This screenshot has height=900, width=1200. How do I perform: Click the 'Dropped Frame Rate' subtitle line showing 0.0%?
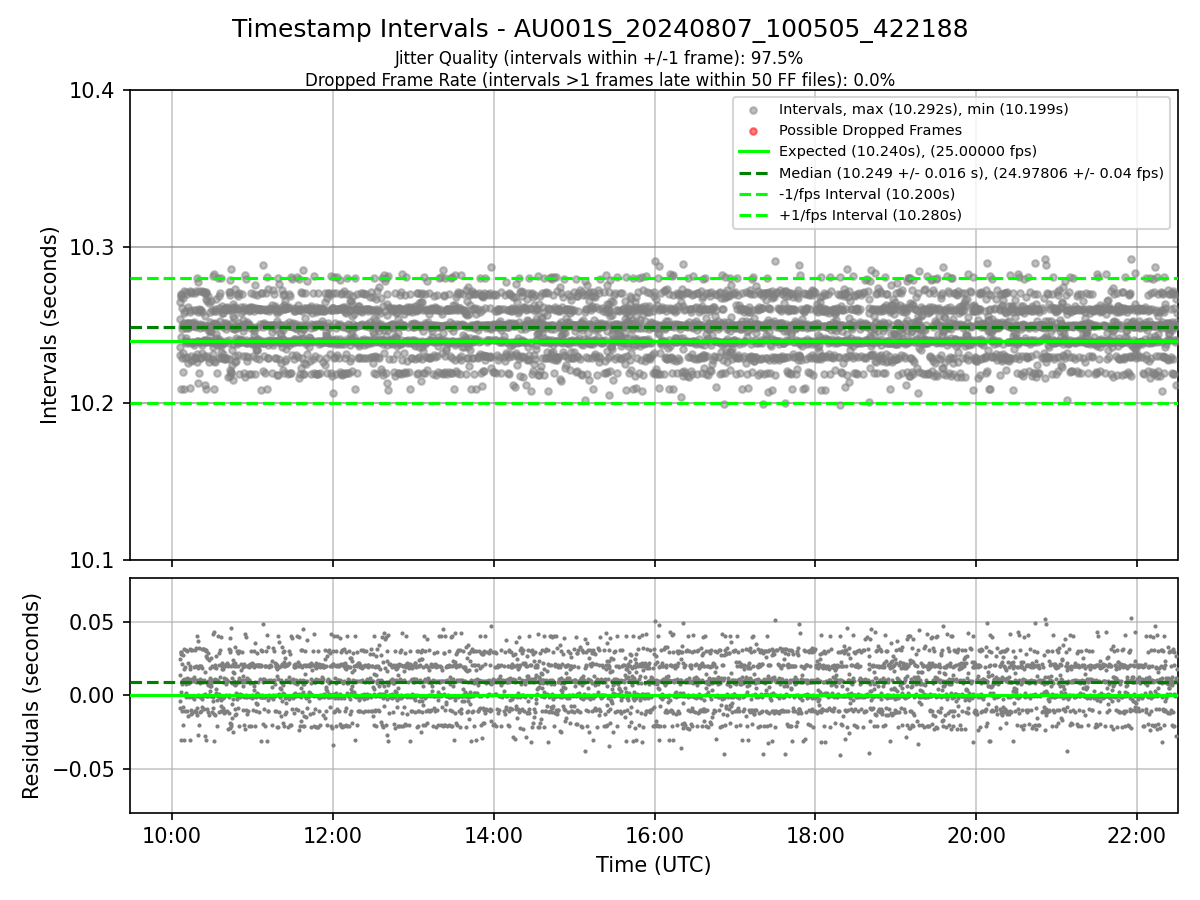tap(600, 79)
